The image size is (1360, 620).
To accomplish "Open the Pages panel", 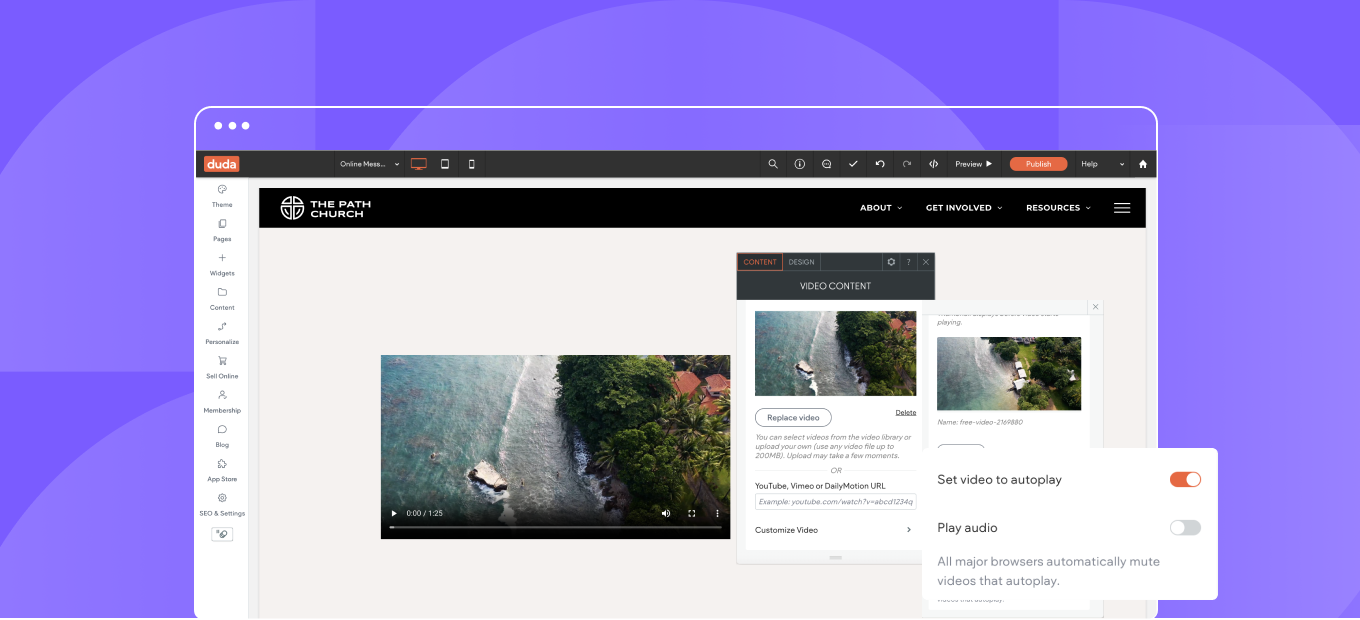I will (222, 230).
